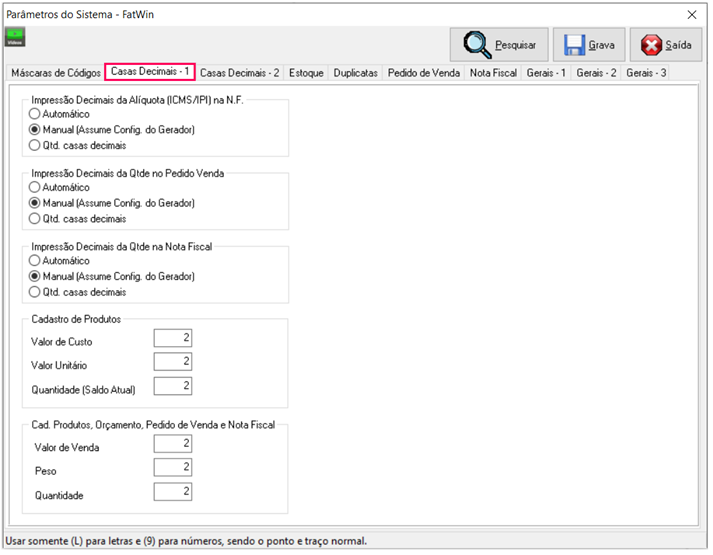Click the green Vídeos icon
The image size is (713, 555).
pos(16,37)
